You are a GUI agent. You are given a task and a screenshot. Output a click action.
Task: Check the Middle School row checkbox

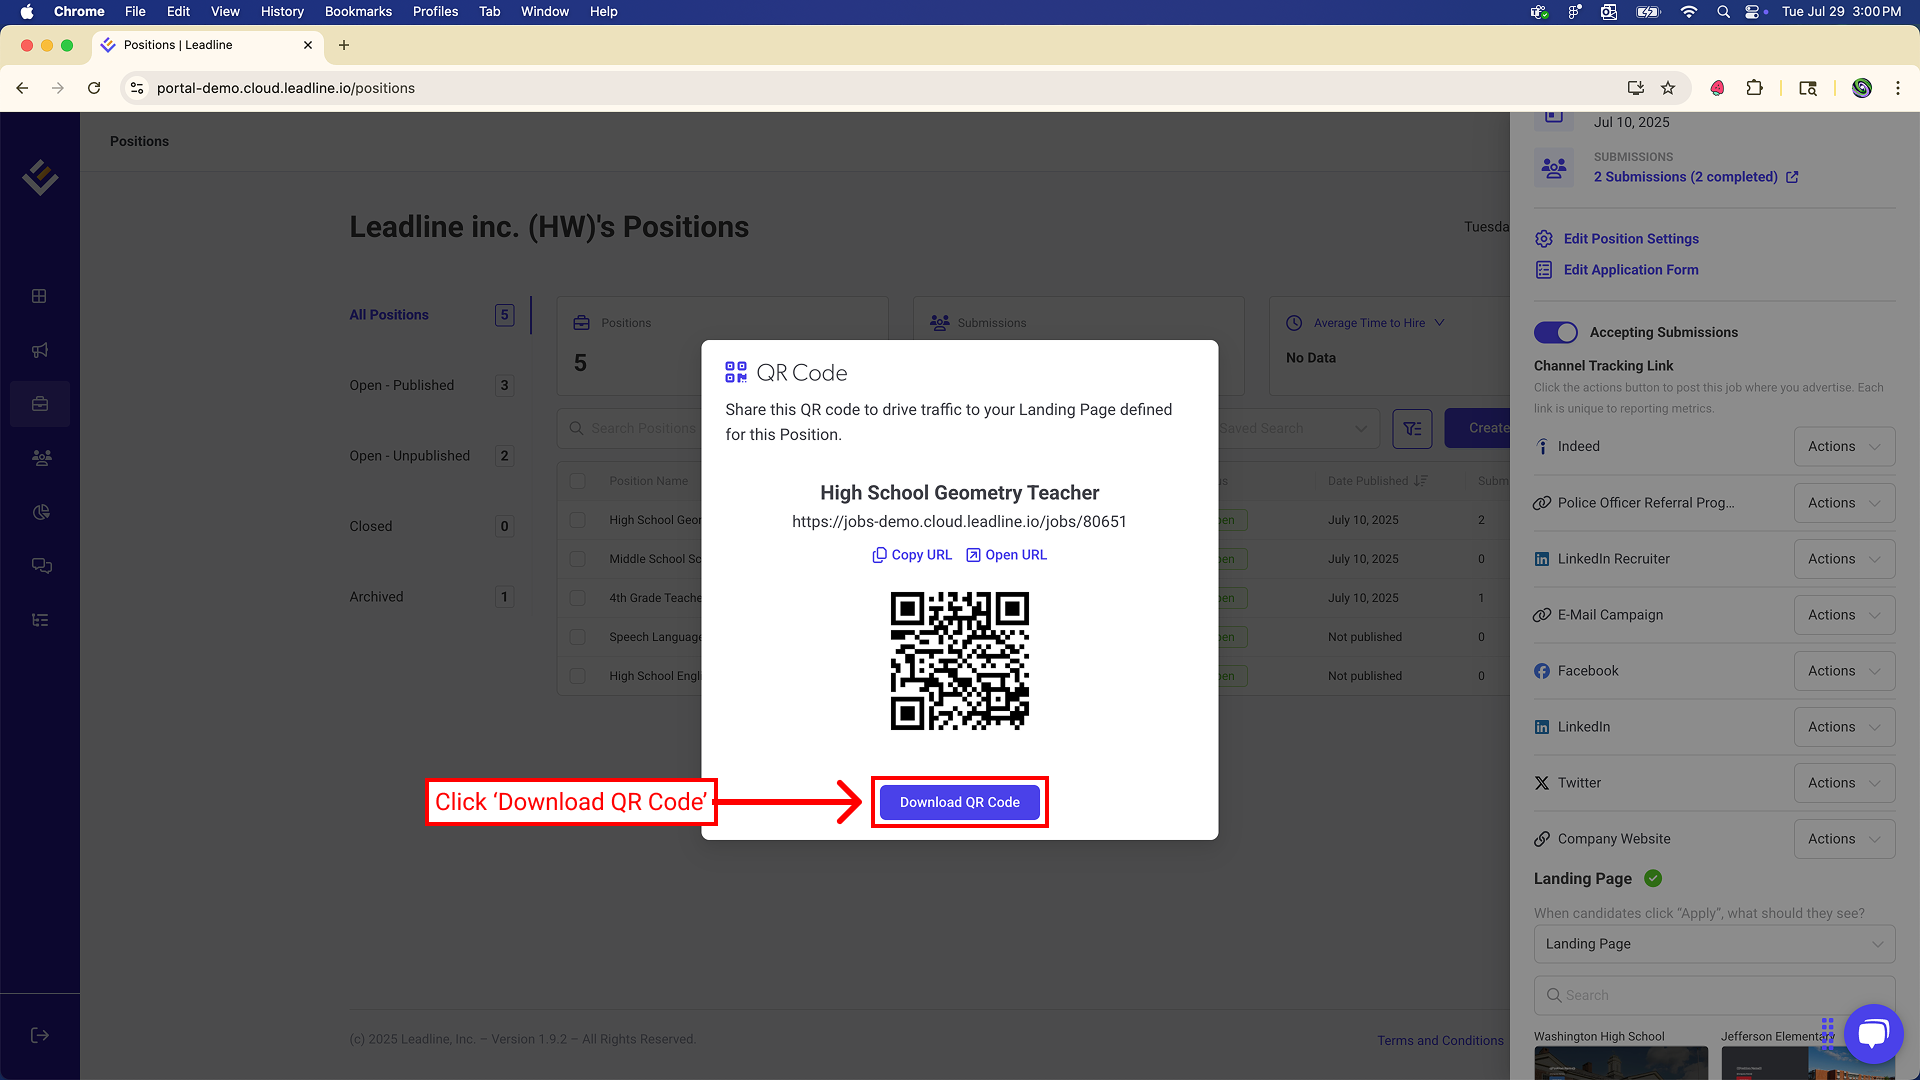coord(577,559)
